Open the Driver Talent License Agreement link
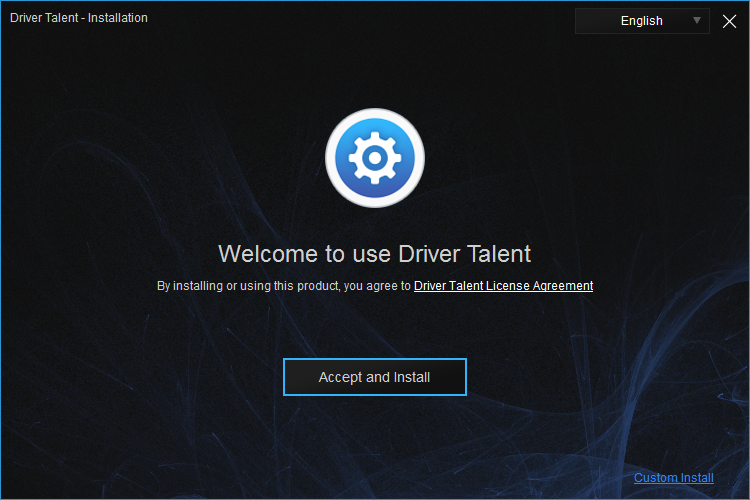 point(503,286)
